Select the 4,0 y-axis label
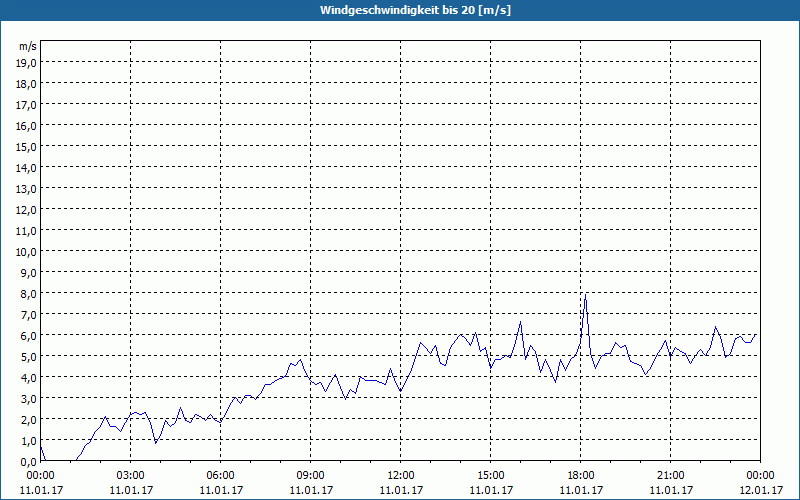Screen dimensions: 800x500 point(29,378)
